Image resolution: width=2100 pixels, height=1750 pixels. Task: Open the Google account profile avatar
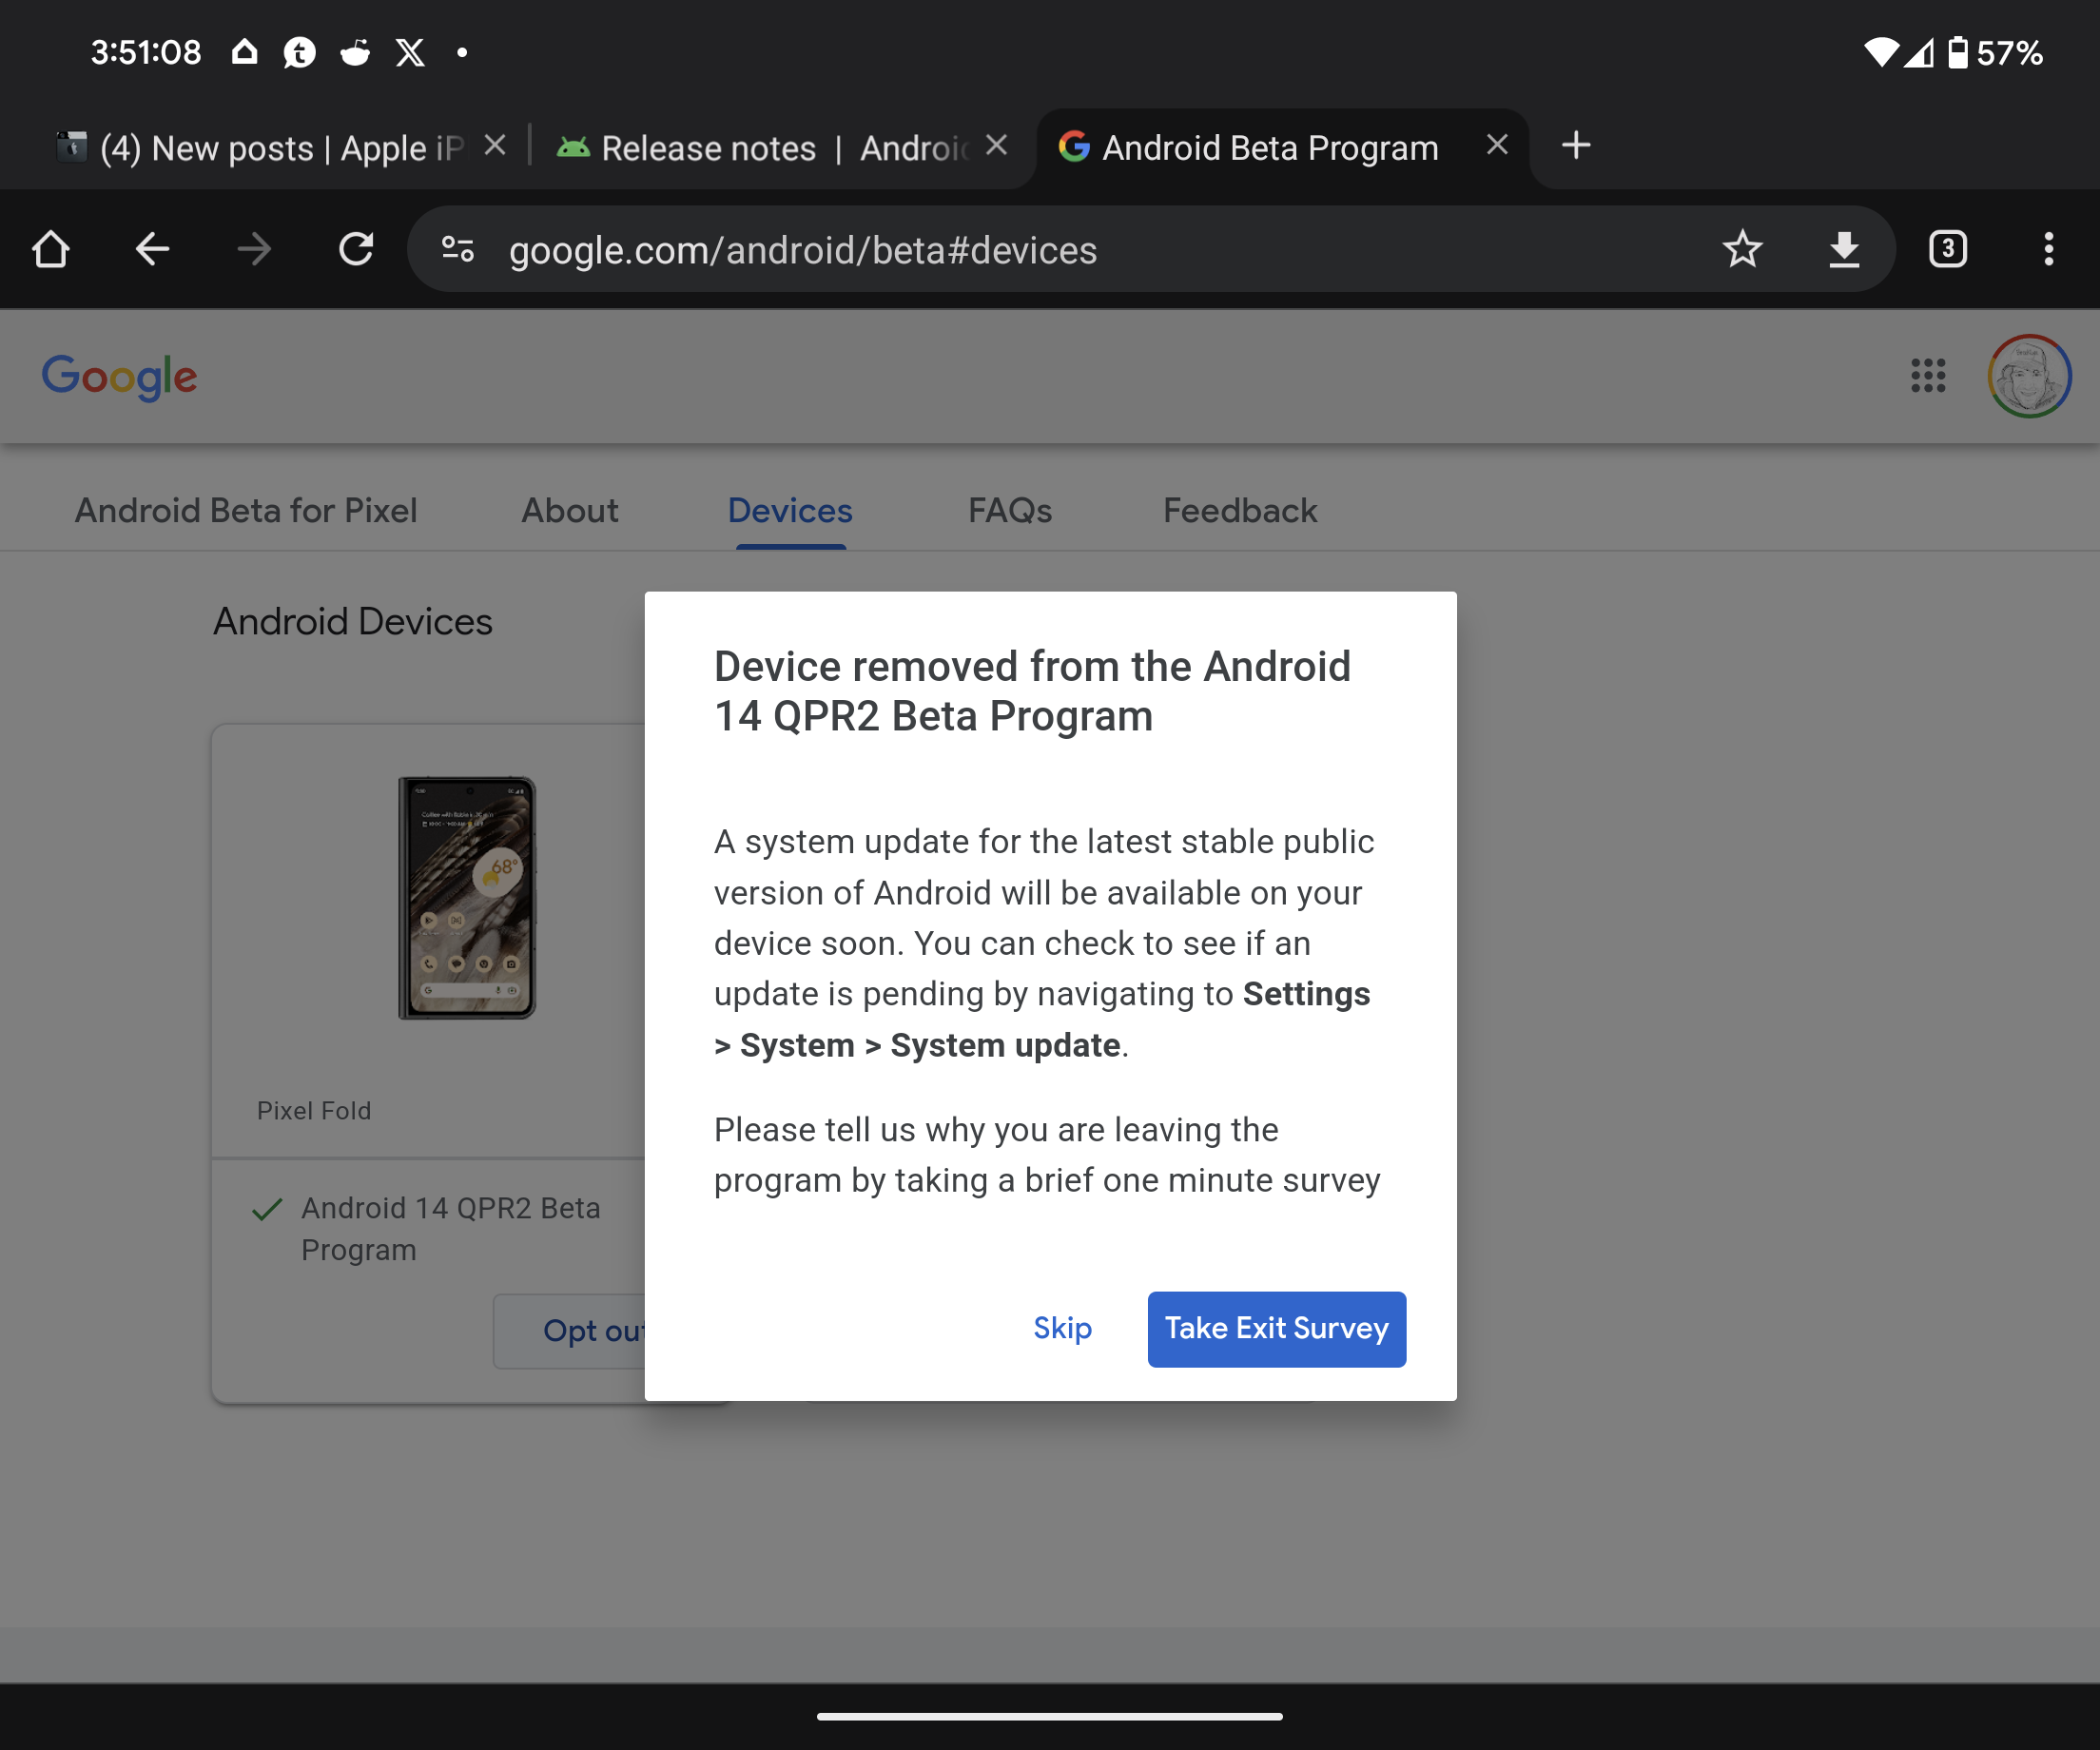[2029, 376]
